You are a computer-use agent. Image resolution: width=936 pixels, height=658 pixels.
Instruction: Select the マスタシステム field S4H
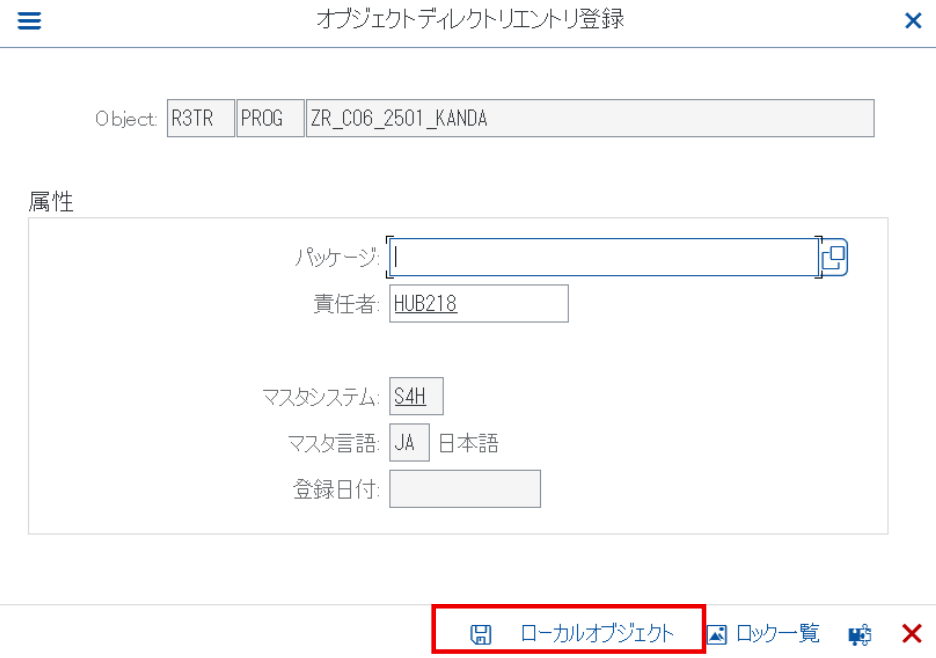[x=416, y=396]
